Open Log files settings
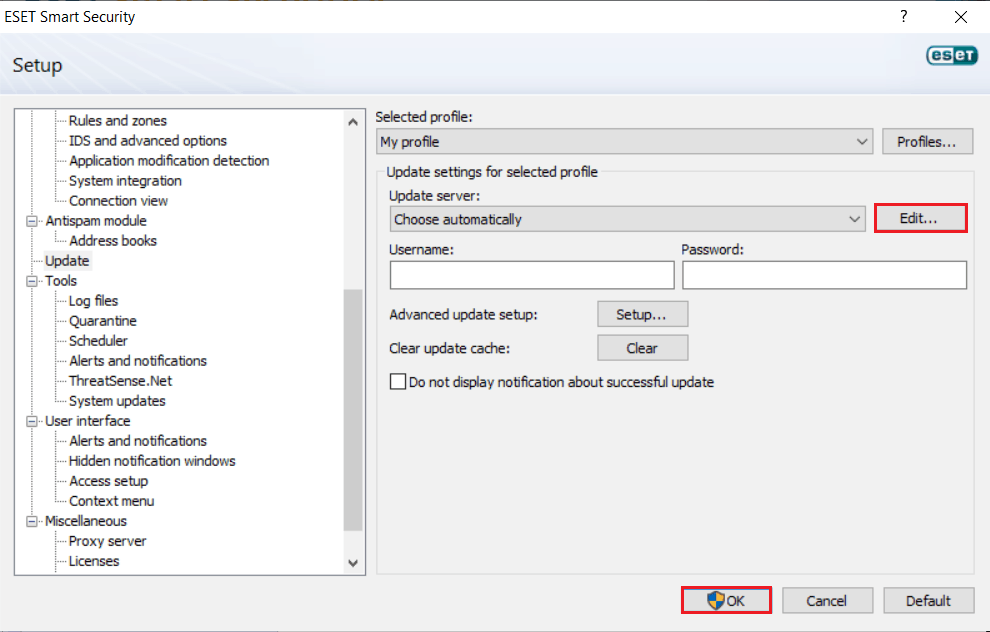 pyautogui.click(x=93, y=301)
